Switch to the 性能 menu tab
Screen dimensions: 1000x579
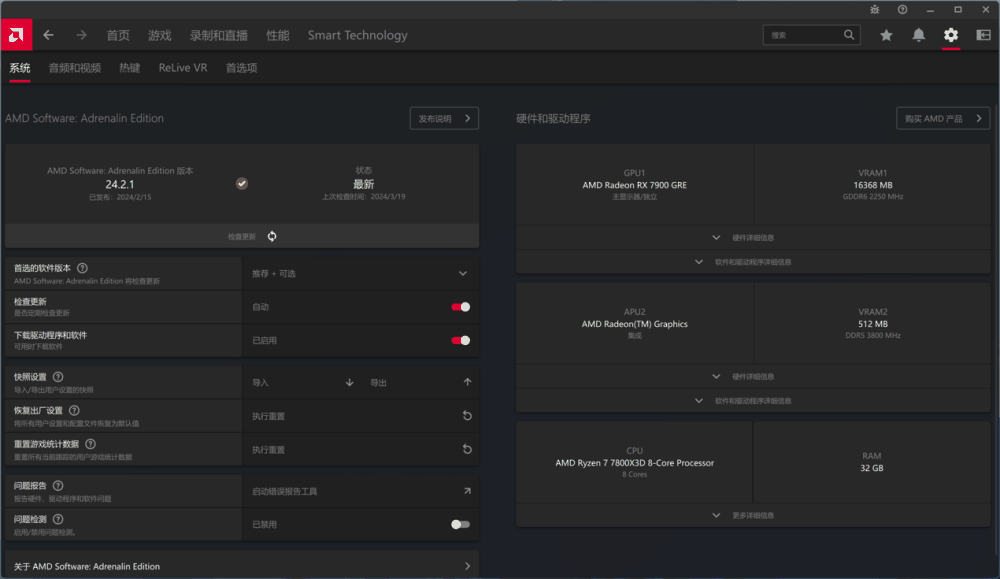coord(277,34)
